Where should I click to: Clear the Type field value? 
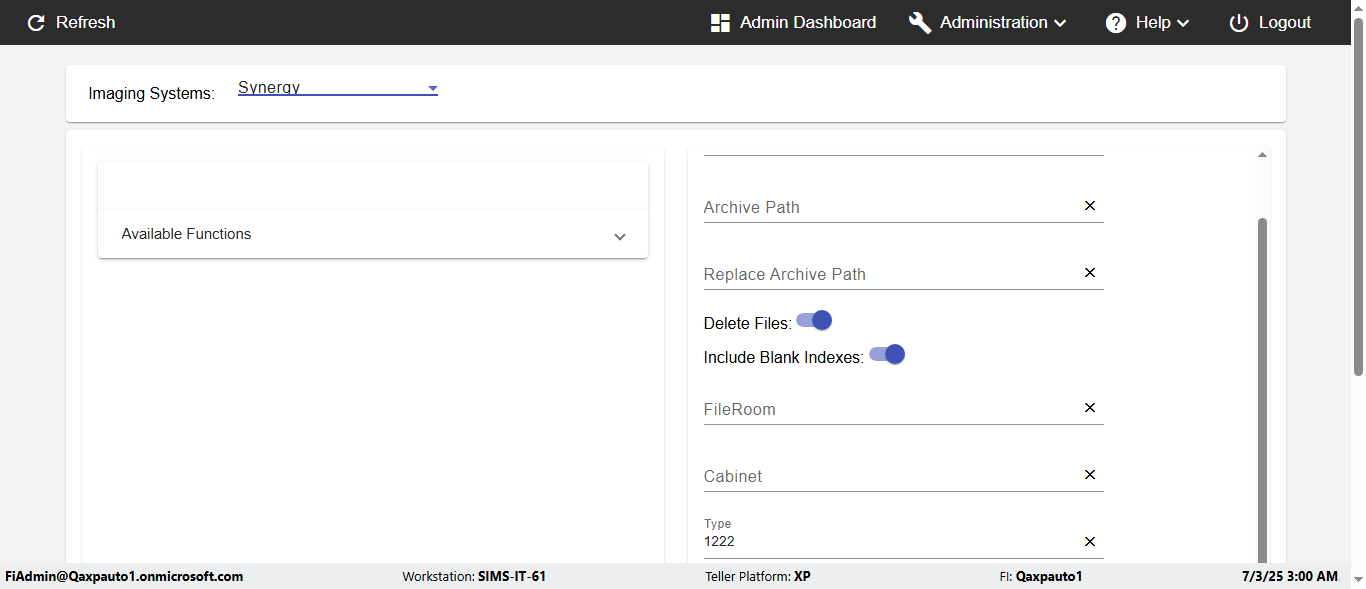point(1090,542)
